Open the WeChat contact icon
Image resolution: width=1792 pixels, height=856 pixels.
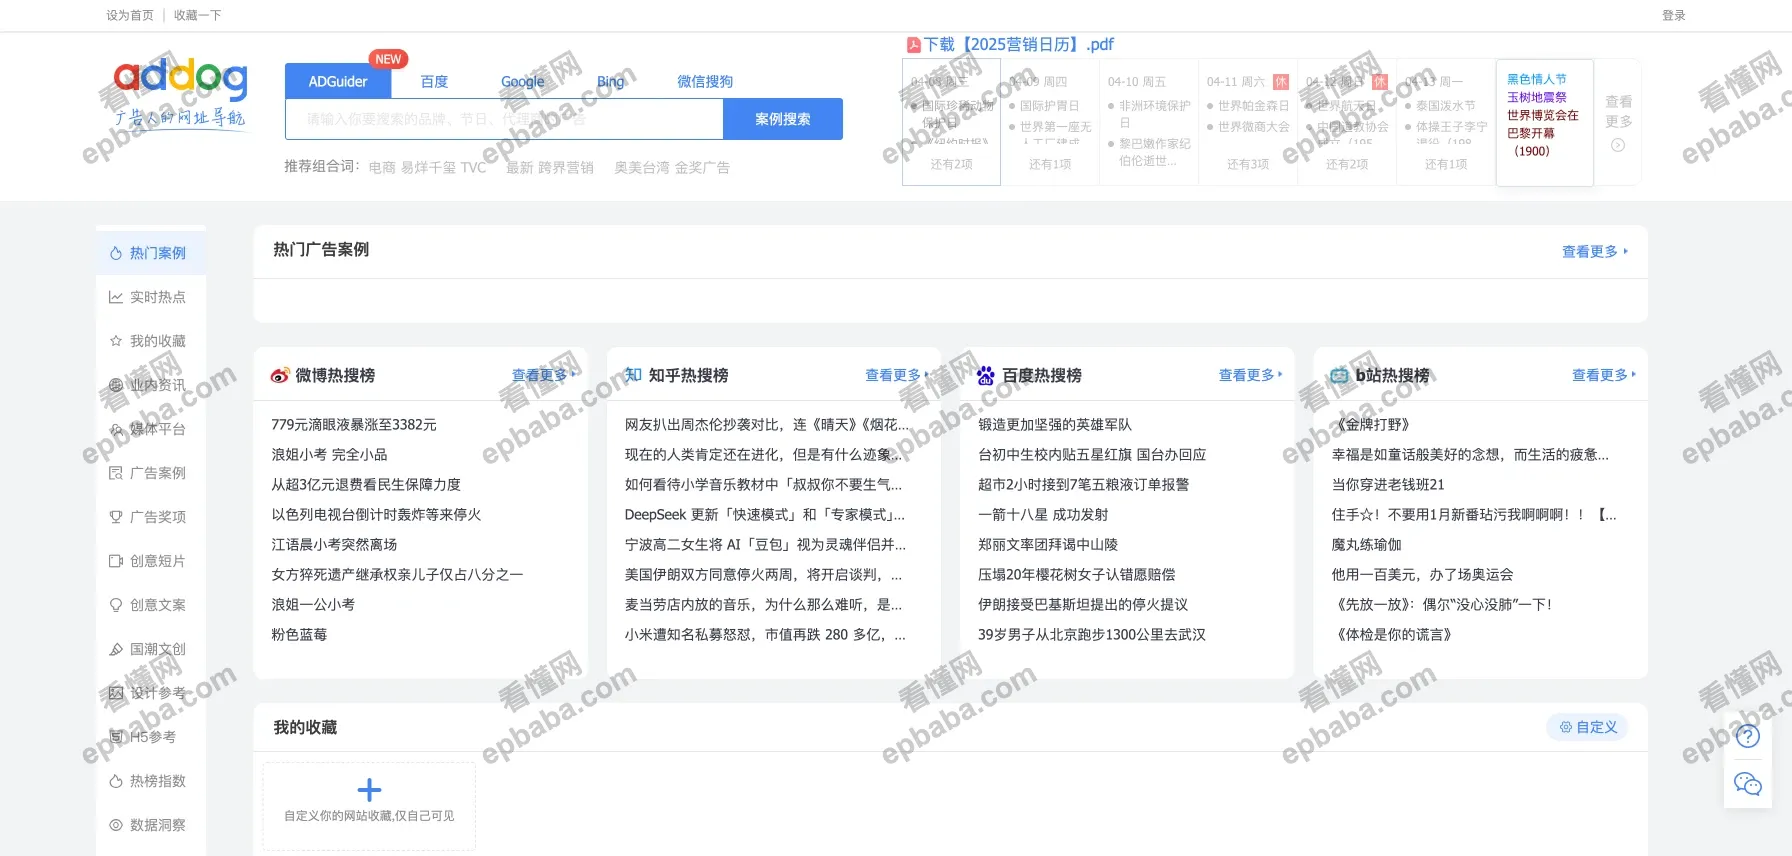point(1748,784)
